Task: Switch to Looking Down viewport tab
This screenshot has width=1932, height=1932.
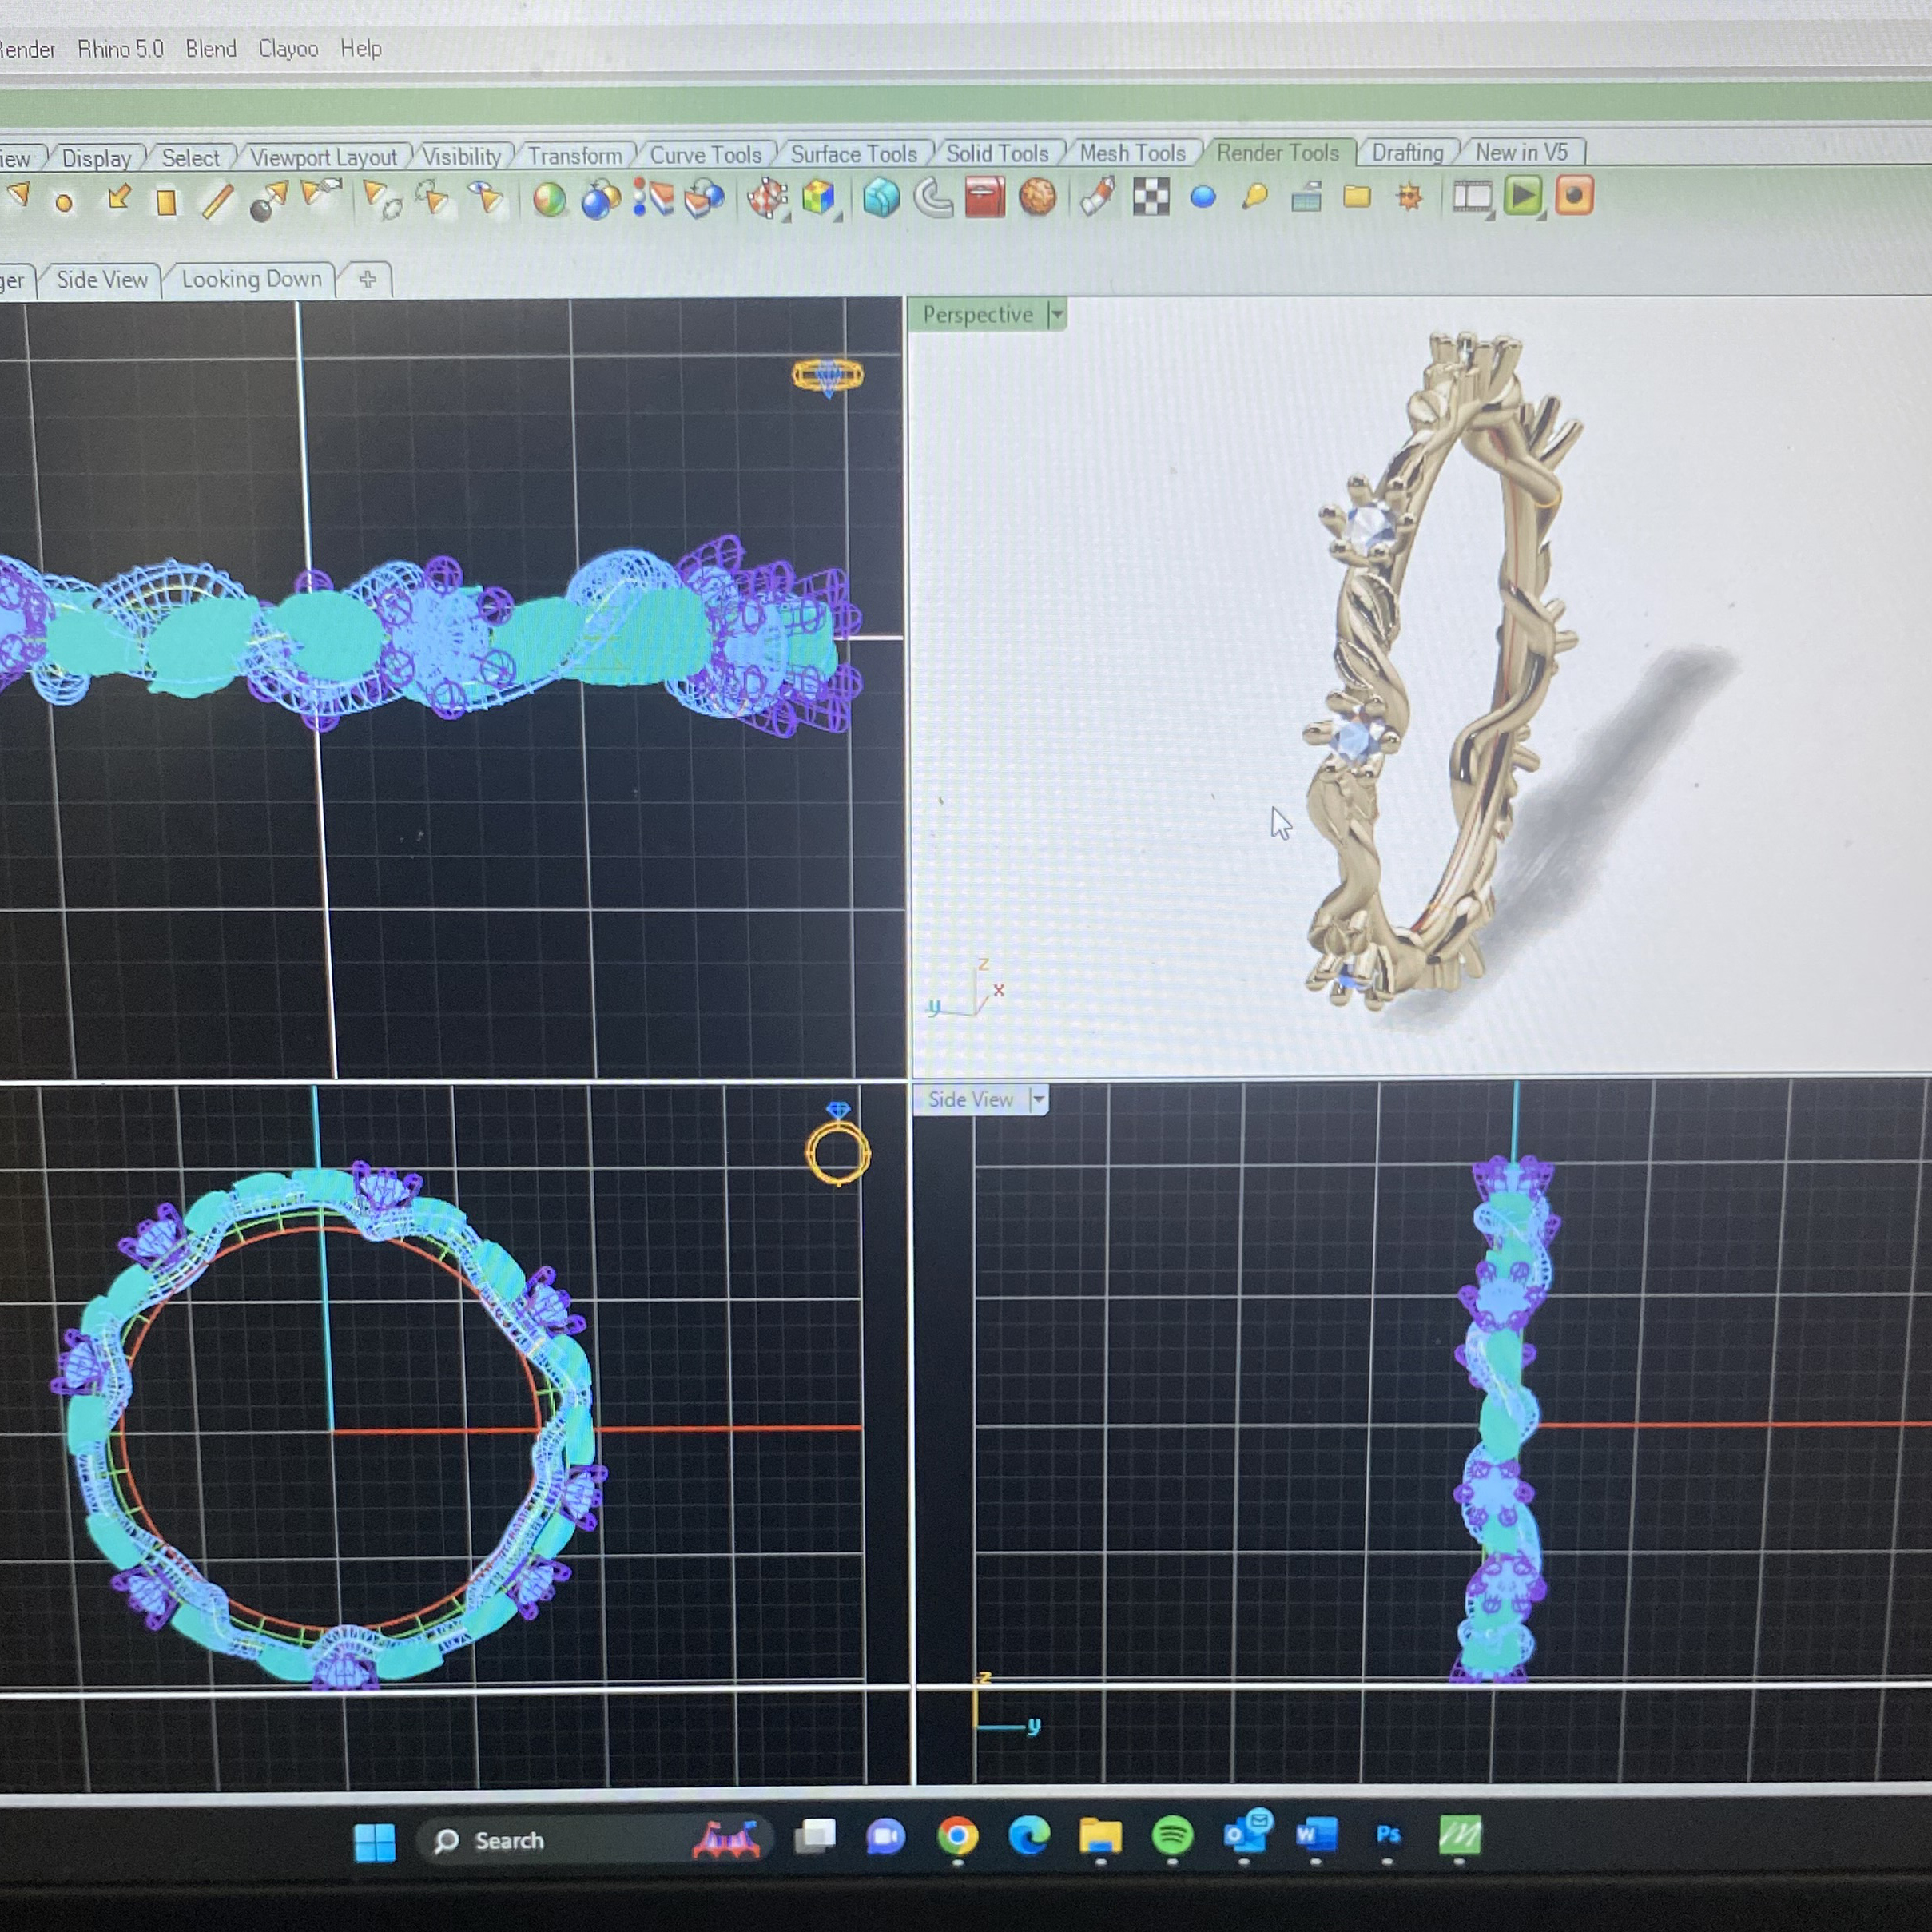Action: (x=251, y=278)
